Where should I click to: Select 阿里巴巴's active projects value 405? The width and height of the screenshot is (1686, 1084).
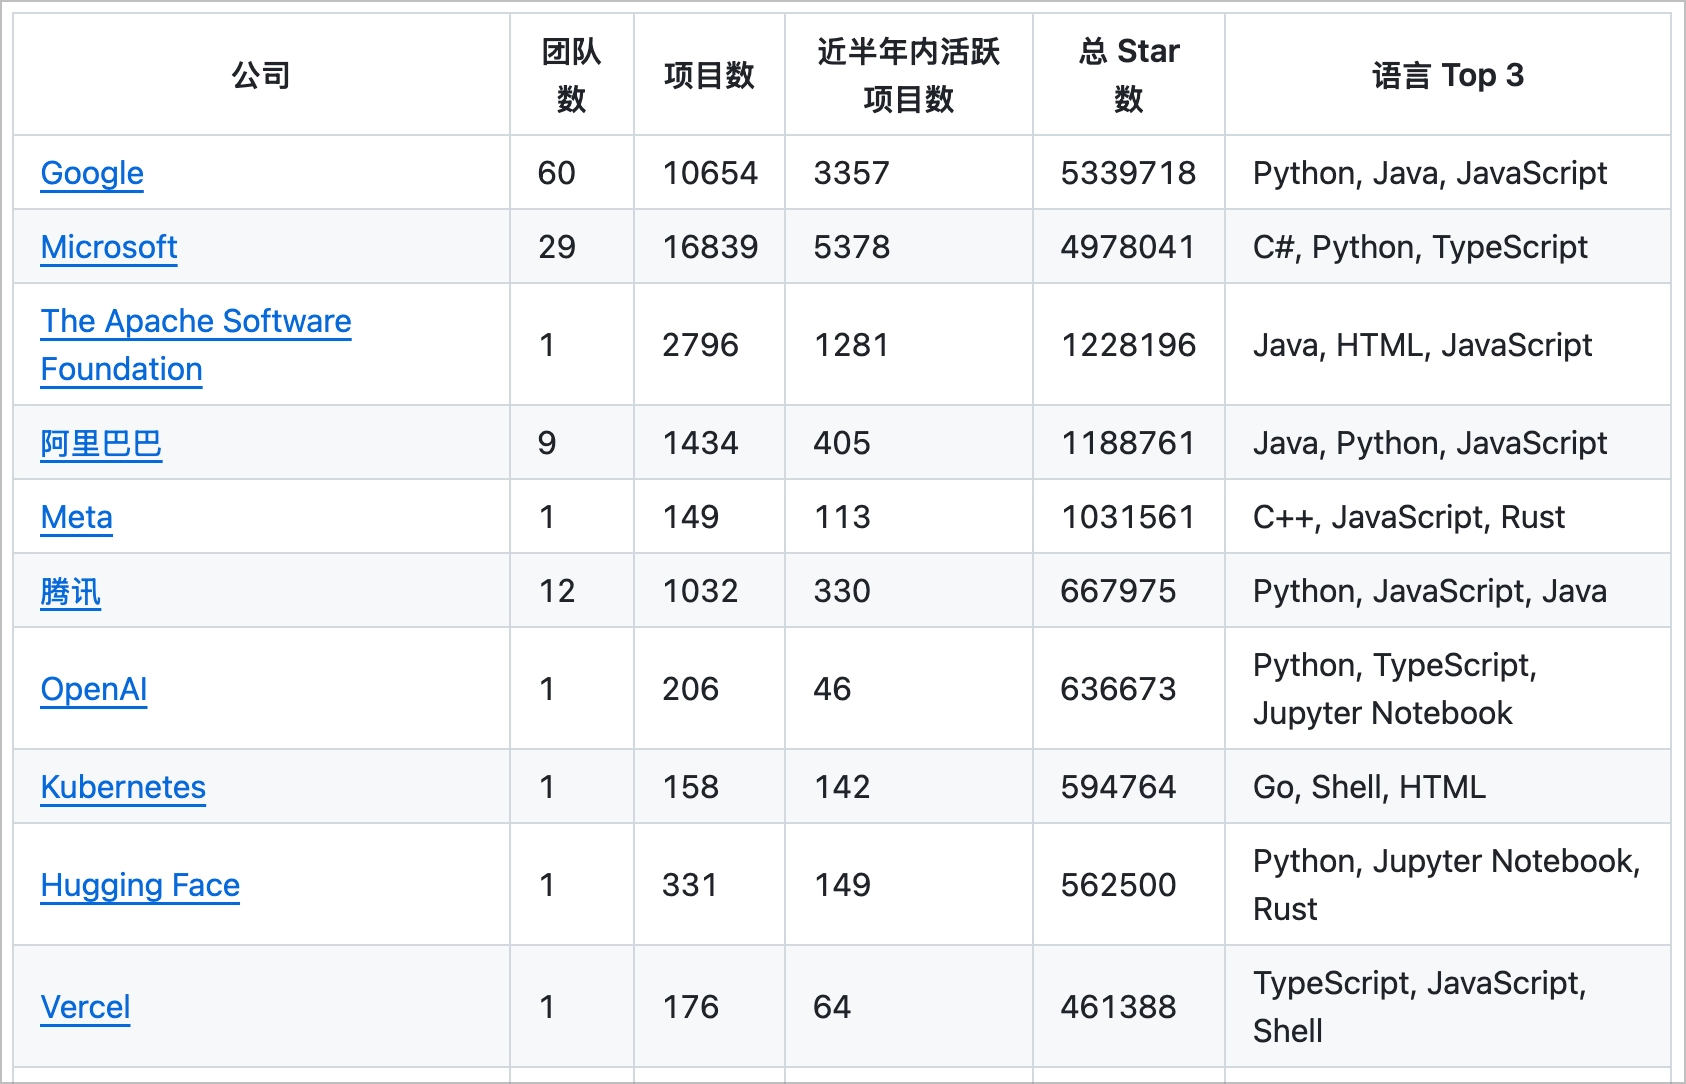[842, 443]
